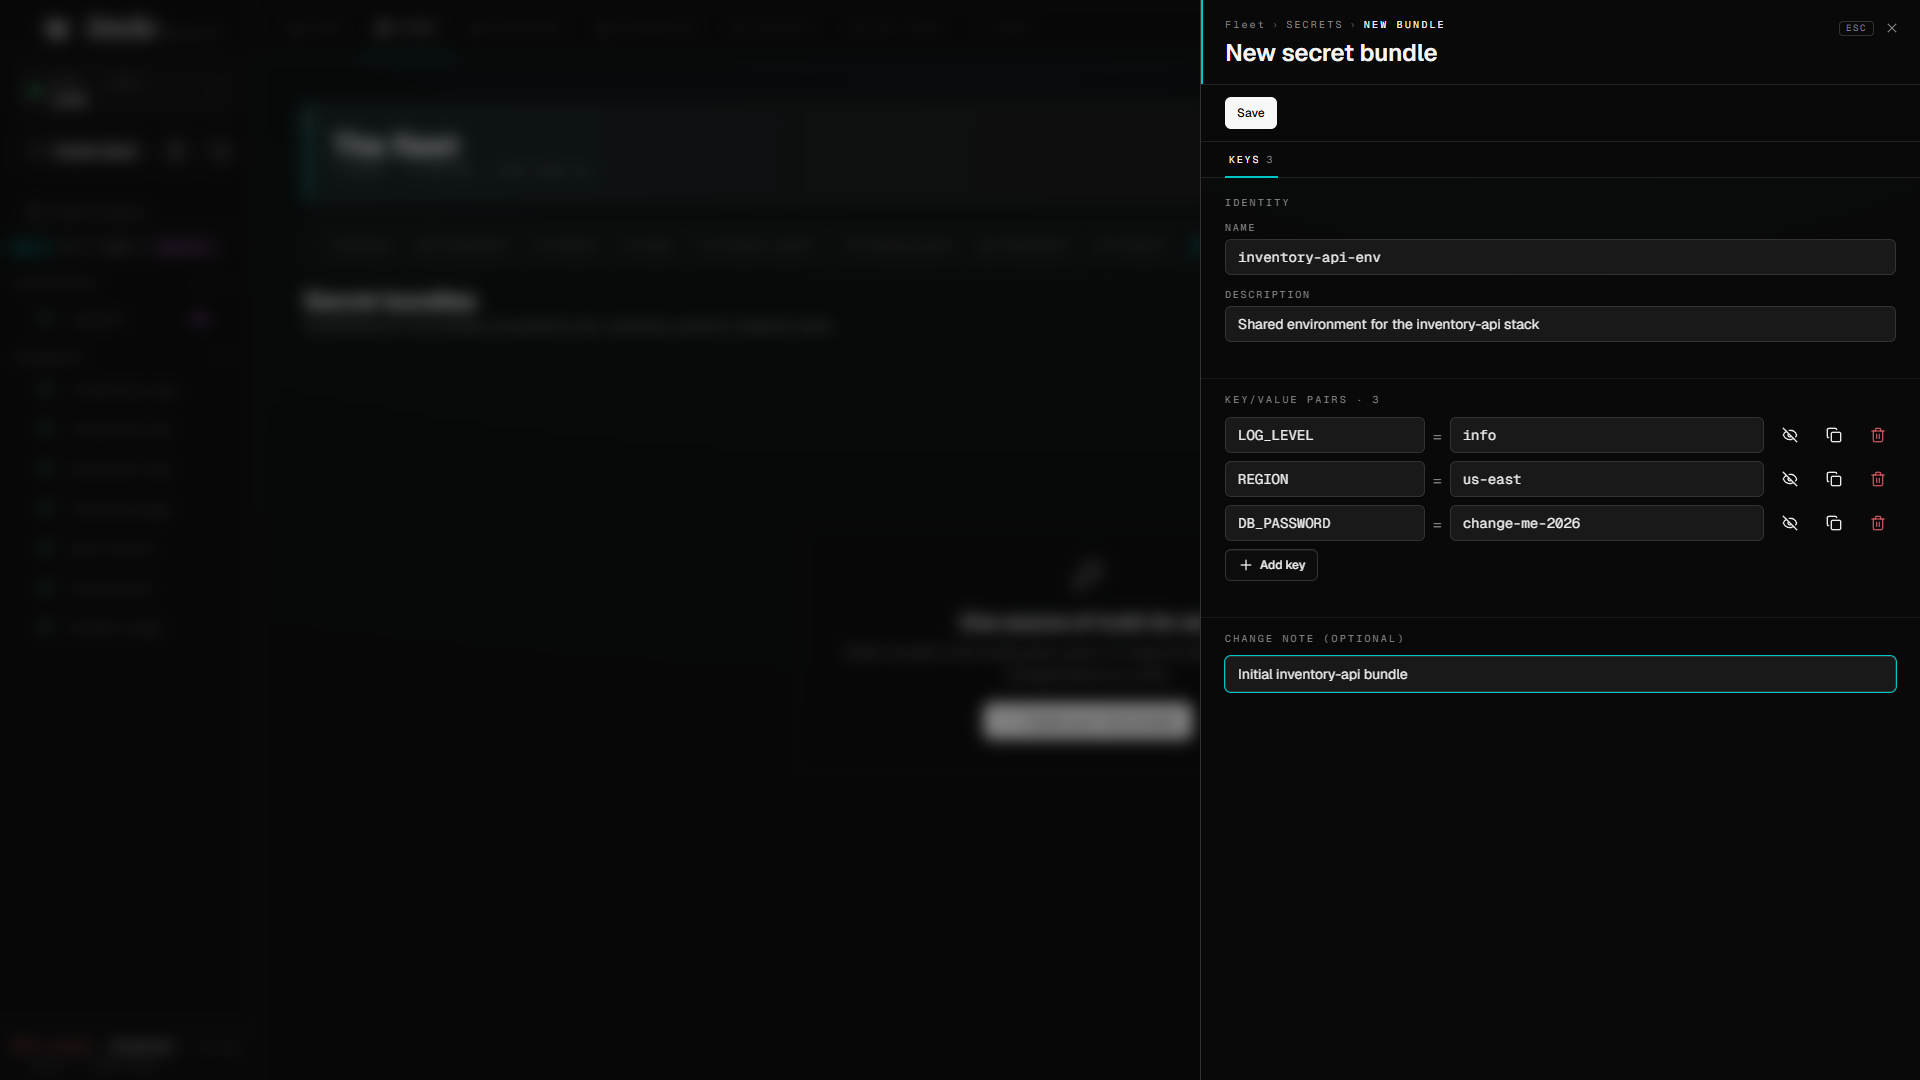The image size is (1920, 1080).
Task: Close the New secret bundle panel
Action: (x=1892, y=28)
